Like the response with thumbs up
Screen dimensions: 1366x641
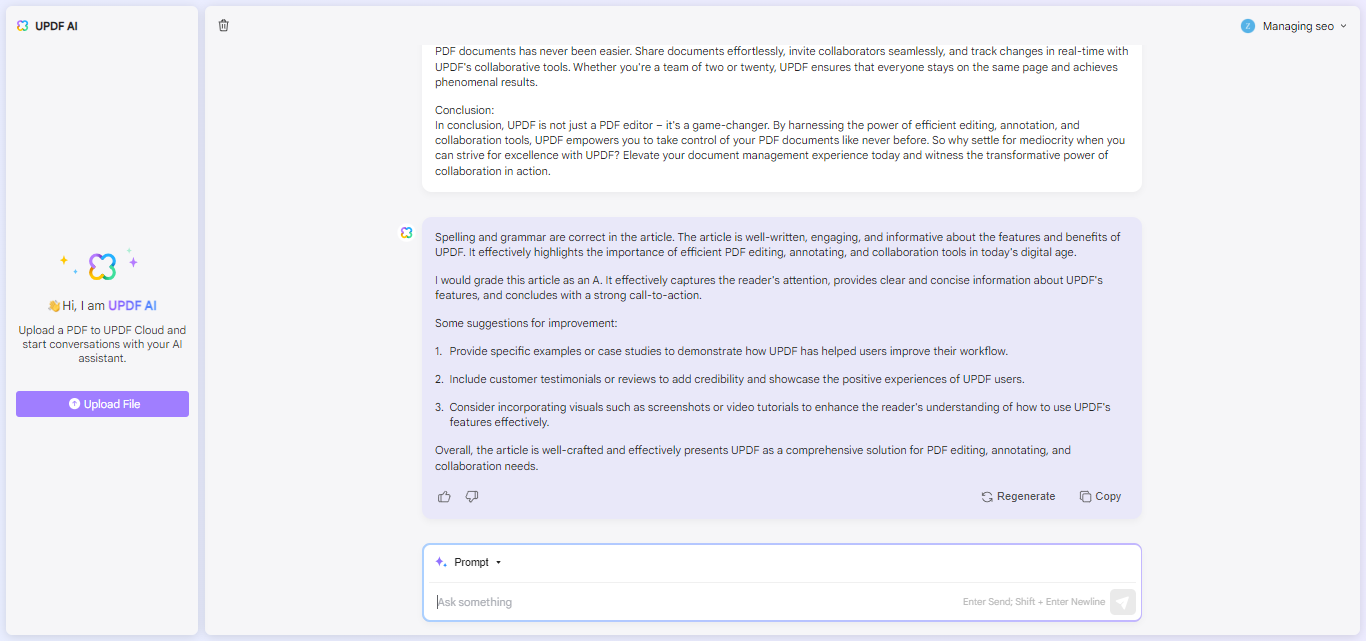[x=444, y=497]
